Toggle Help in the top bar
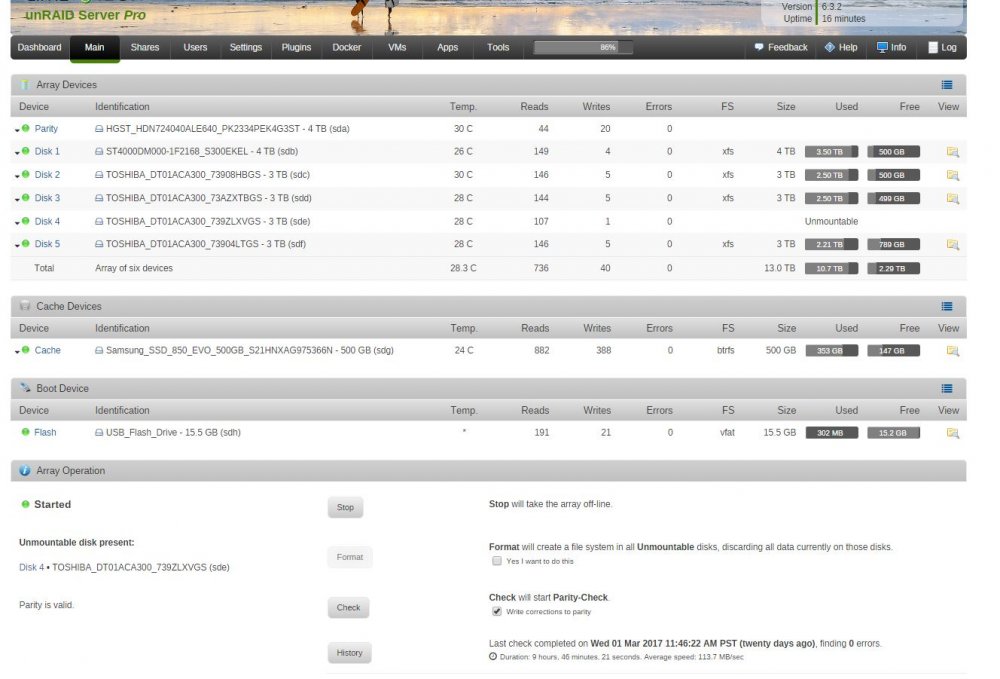The width and height of the screenshot is (1000, 679). click(841, 48)
